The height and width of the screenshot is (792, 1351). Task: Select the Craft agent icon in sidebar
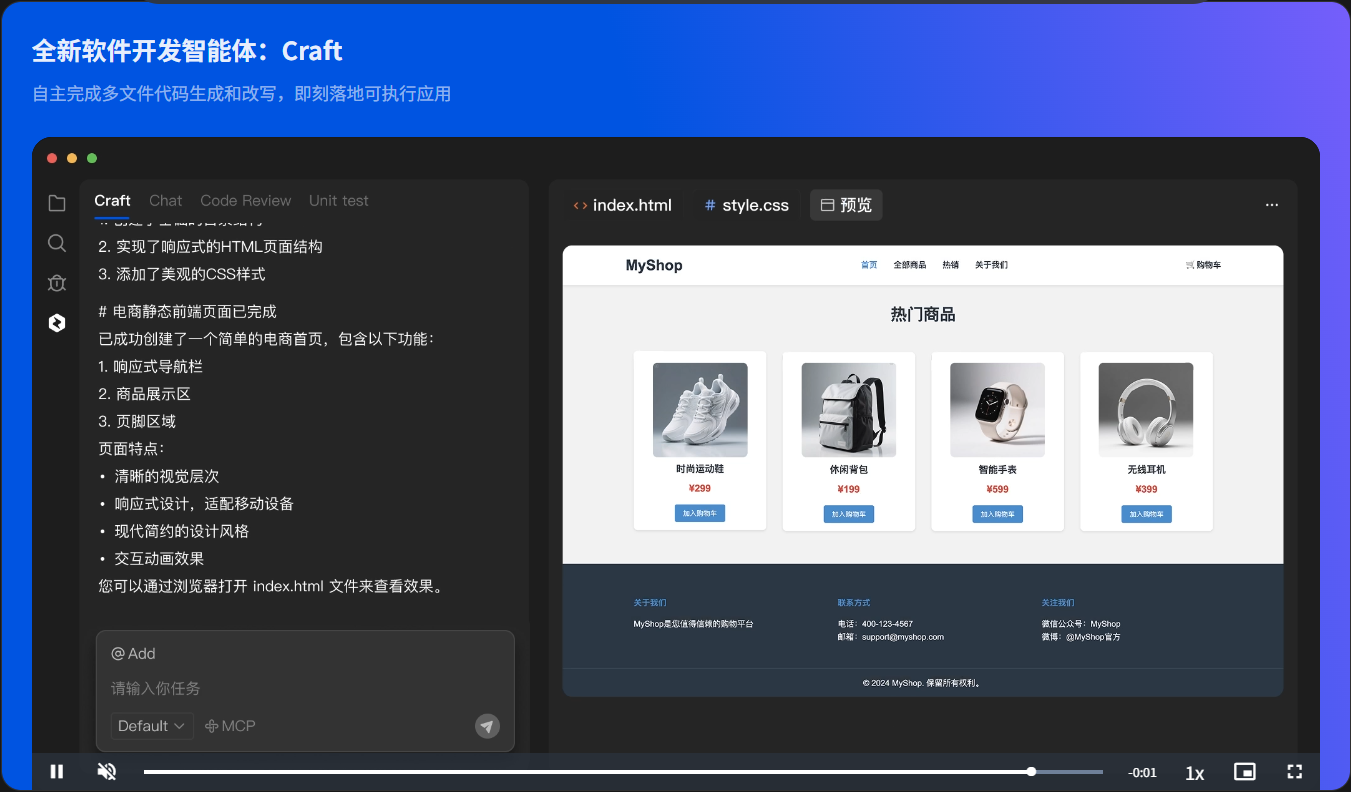pyautogui.click(x=56, y=322)
